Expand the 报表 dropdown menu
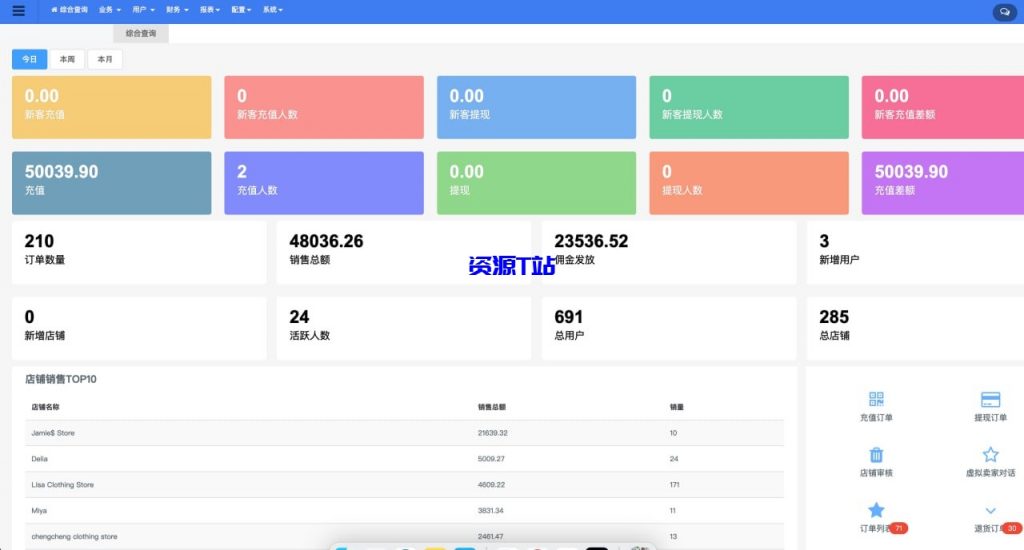Viewport: 1024px width, 550px height. point(210,10)
